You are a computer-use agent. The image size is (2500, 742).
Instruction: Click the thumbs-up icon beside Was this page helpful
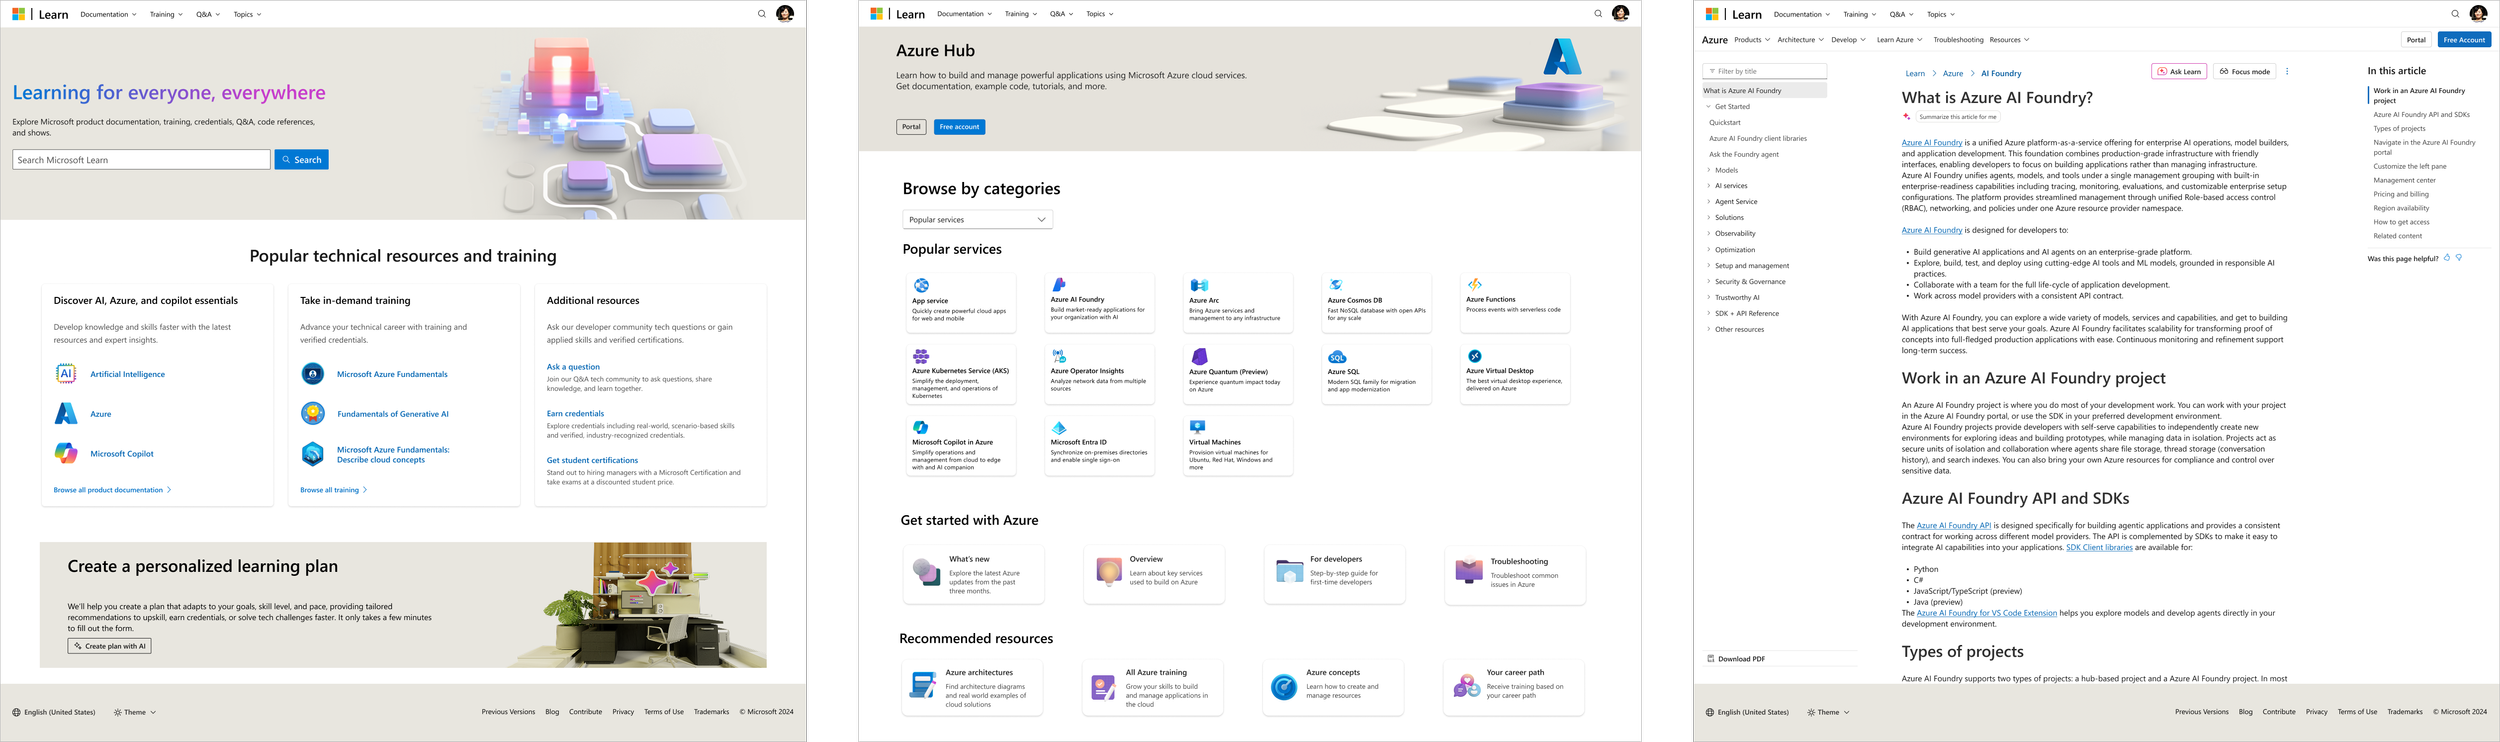2447,258
